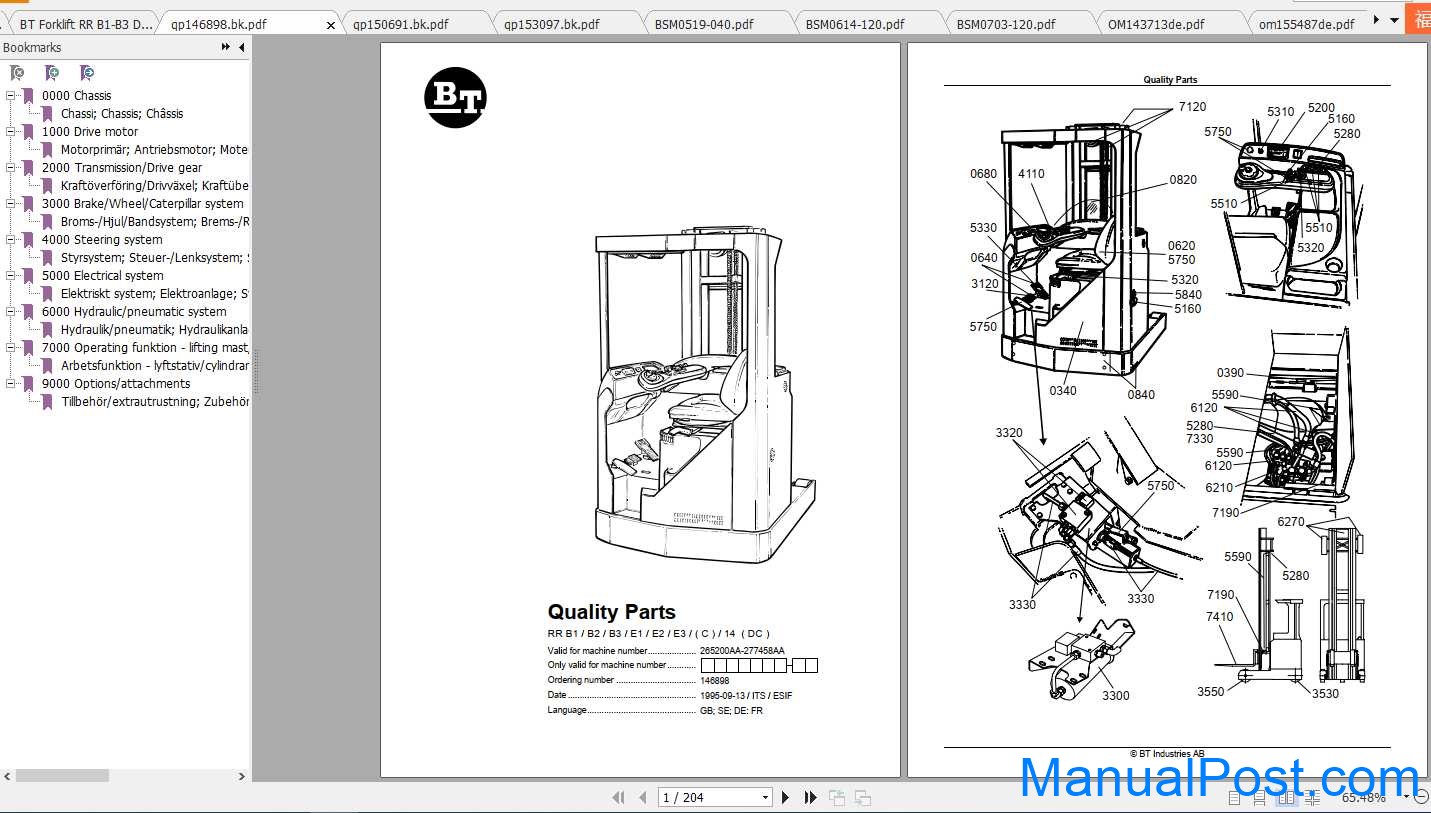The height and width of the screenshot is (813, 1431).
Task: Switch to the om155487de.pdf tab
Action: point(1307,24)
